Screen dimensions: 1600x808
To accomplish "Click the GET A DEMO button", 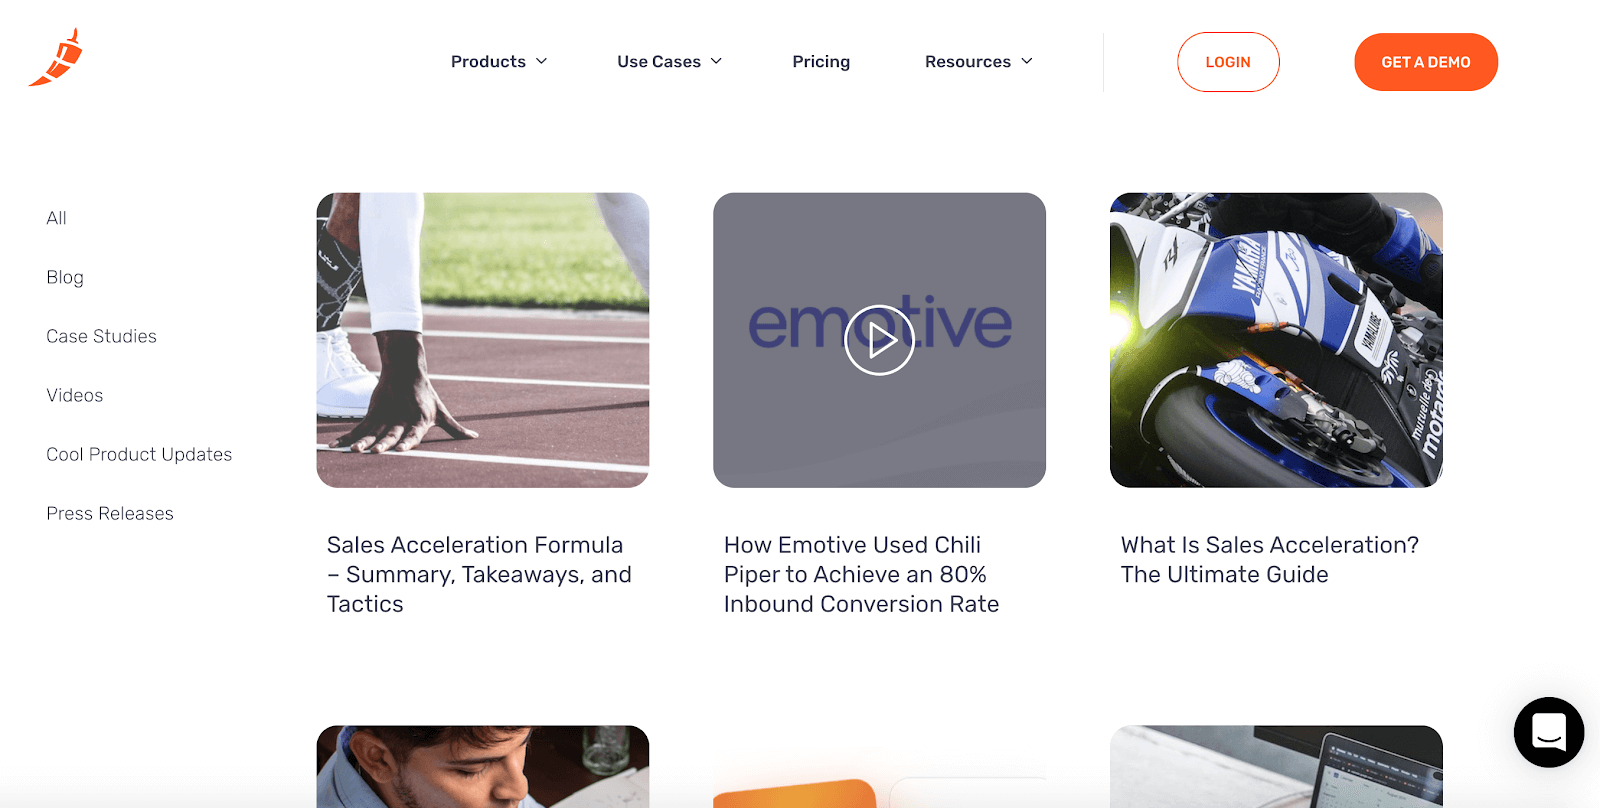I will point(1426,62).
